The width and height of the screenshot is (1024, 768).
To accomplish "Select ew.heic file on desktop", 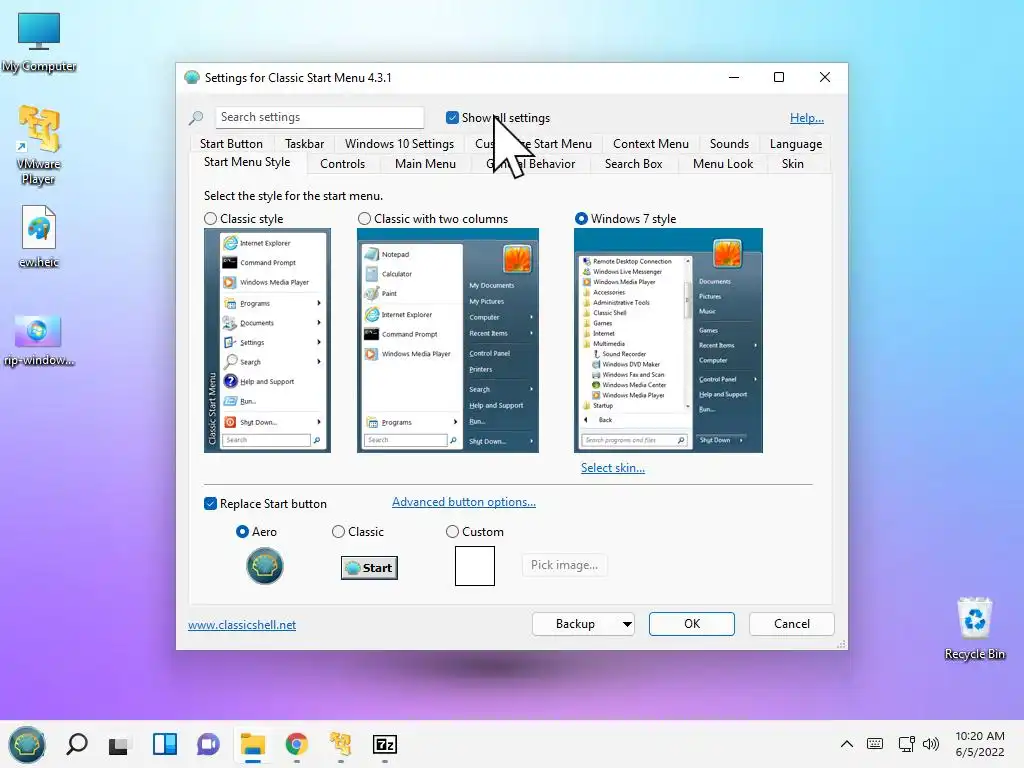I will click(x=39, y=236).
